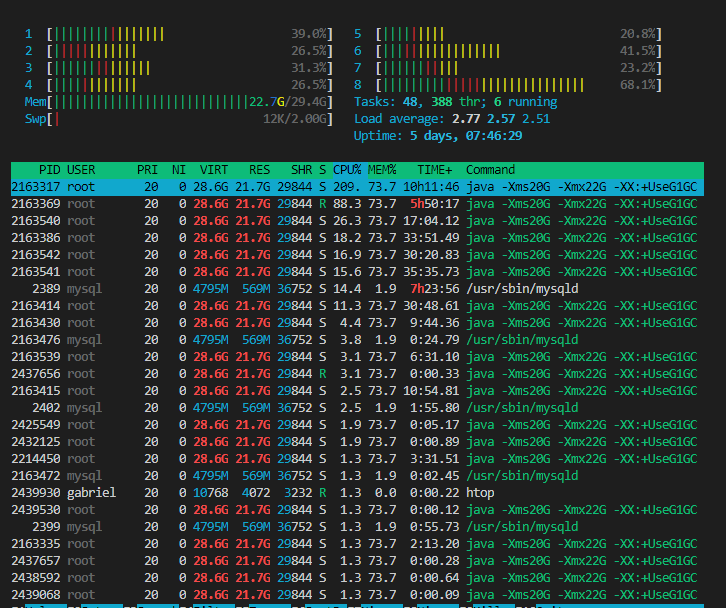Click the Uptime 5 days line
726x608 pixels.
coord(438,136)
